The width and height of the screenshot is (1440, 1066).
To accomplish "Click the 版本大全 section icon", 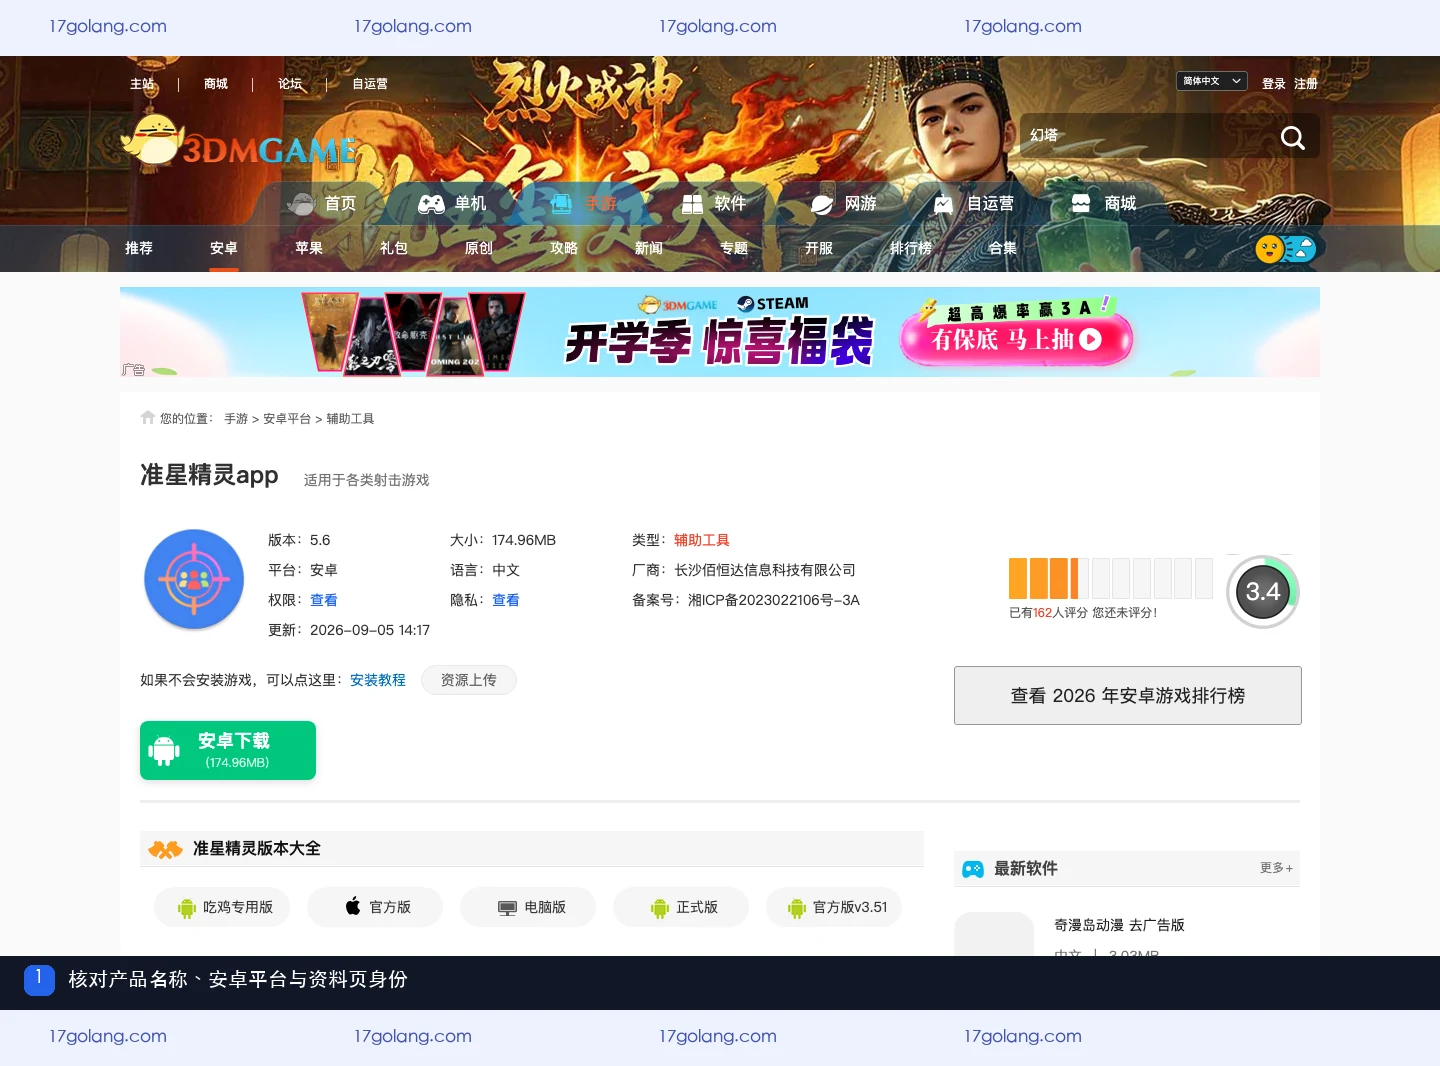I will coord(165,849).
